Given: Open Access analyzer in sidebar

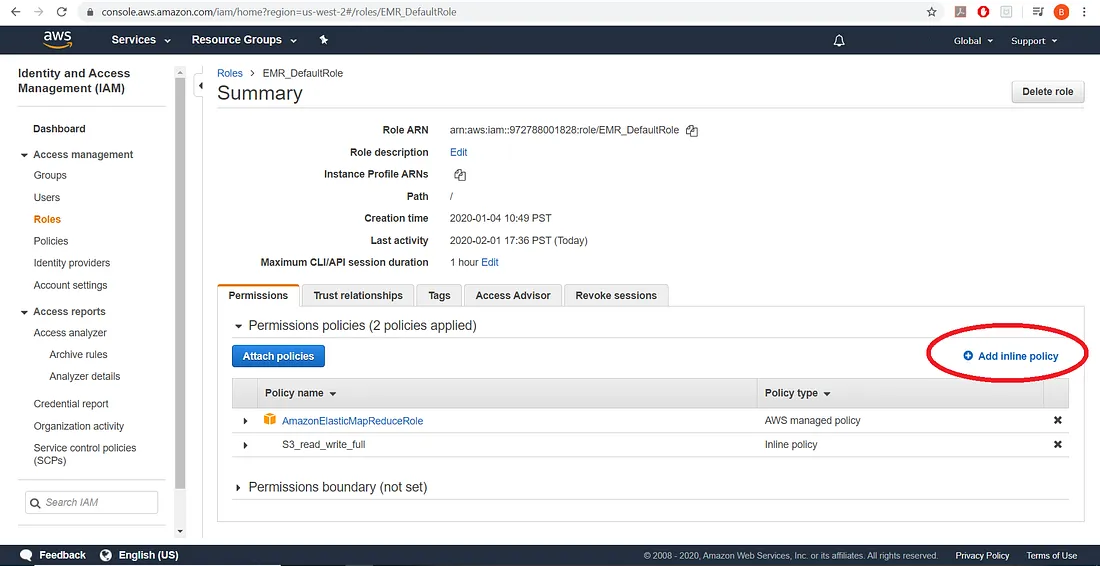Looking at the screenshot, I should click(70, 333).
